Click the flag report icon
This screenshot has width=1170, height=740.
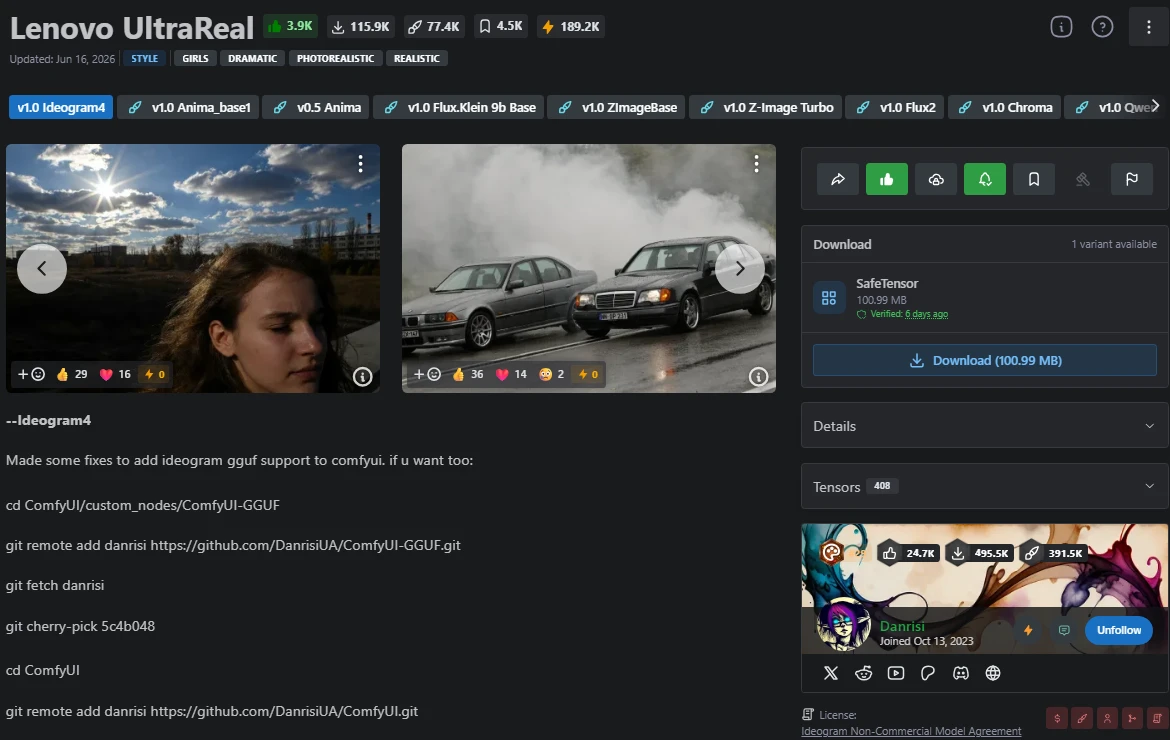click(x=1132, y=179)
